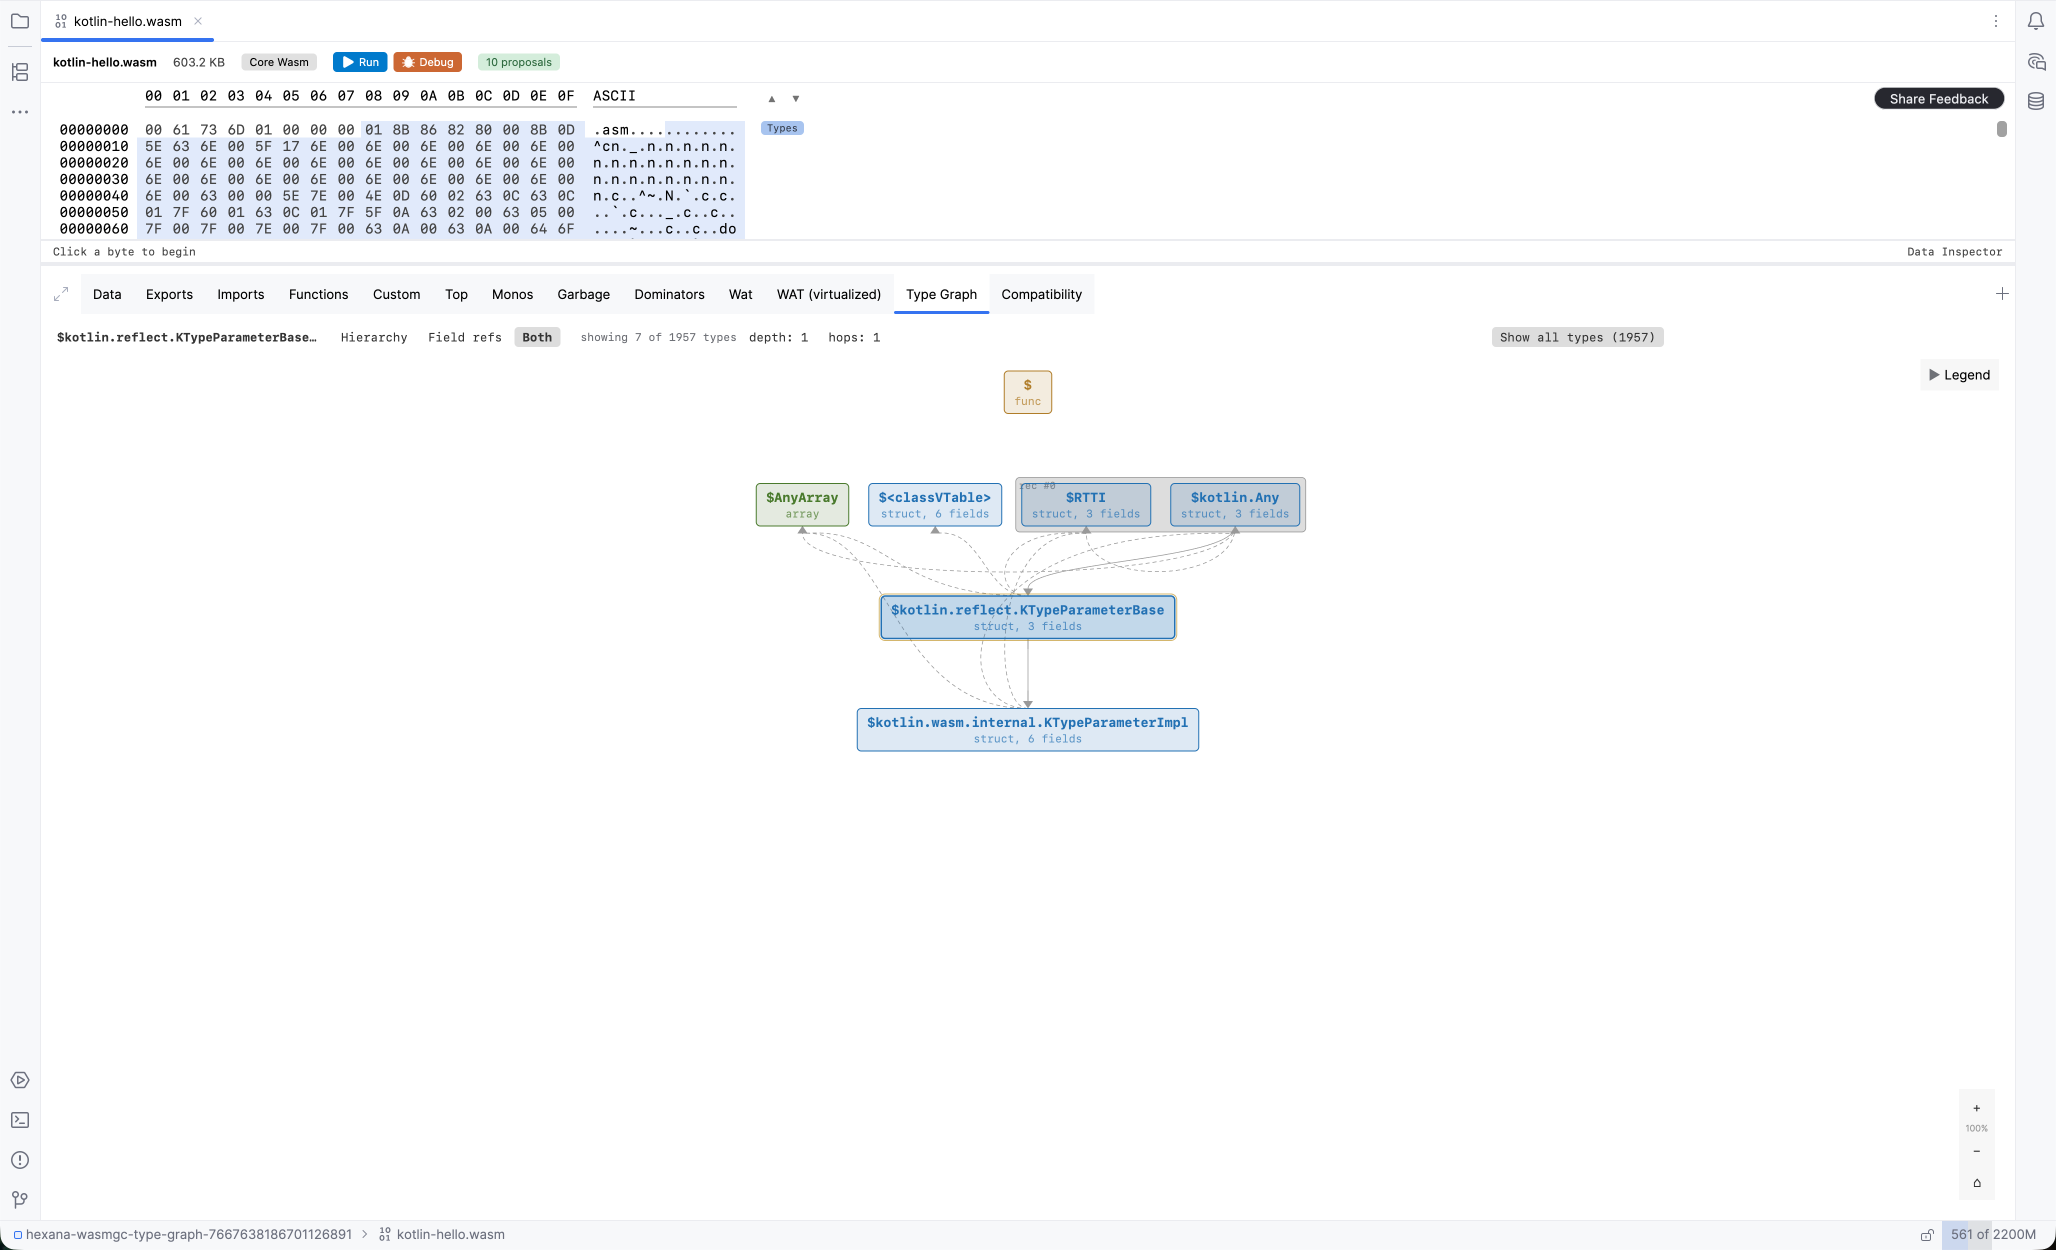Switch to the Dominators tab
The width and height of the screenshot is (2056, 1250).
669,294
